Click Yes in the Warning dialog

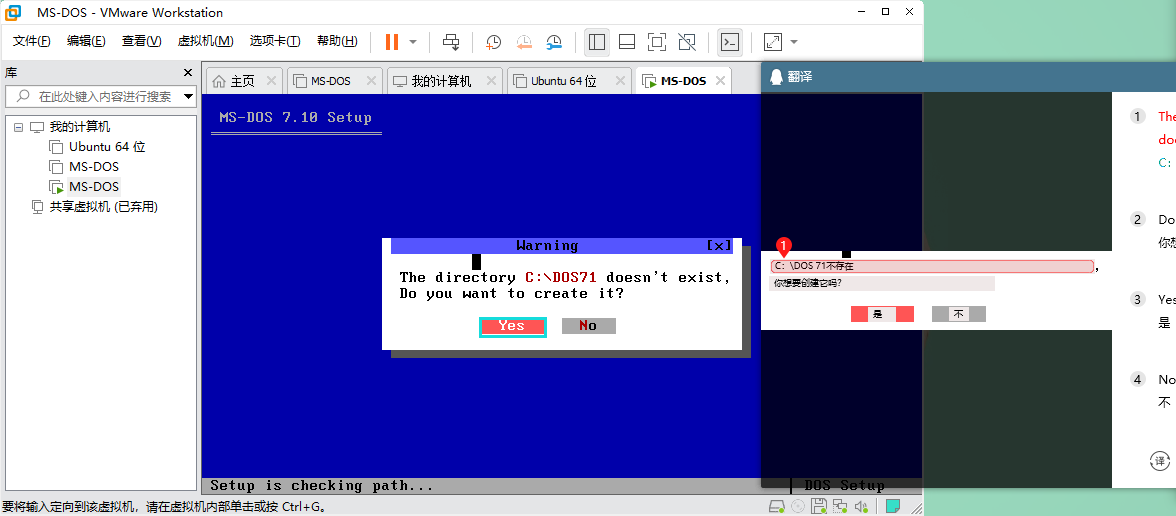[x=512, y=326]
